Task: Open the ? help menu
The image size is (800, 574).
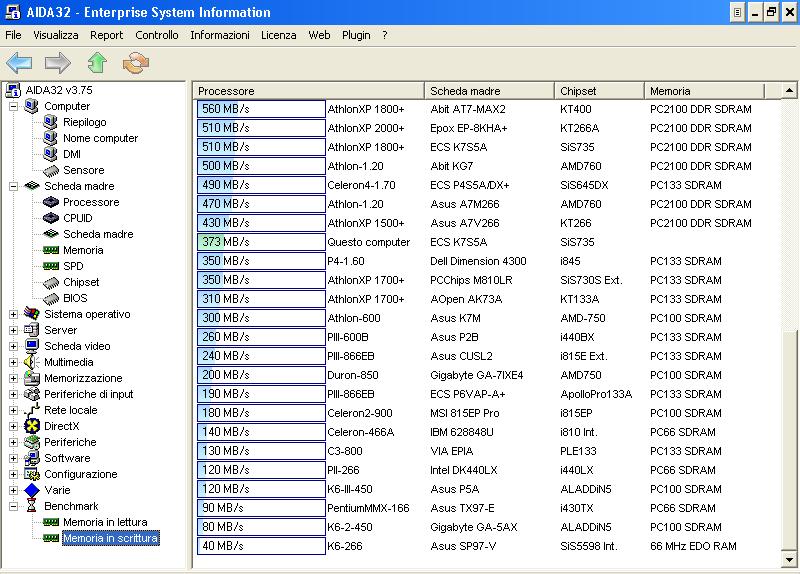Action: pos(385,35)
